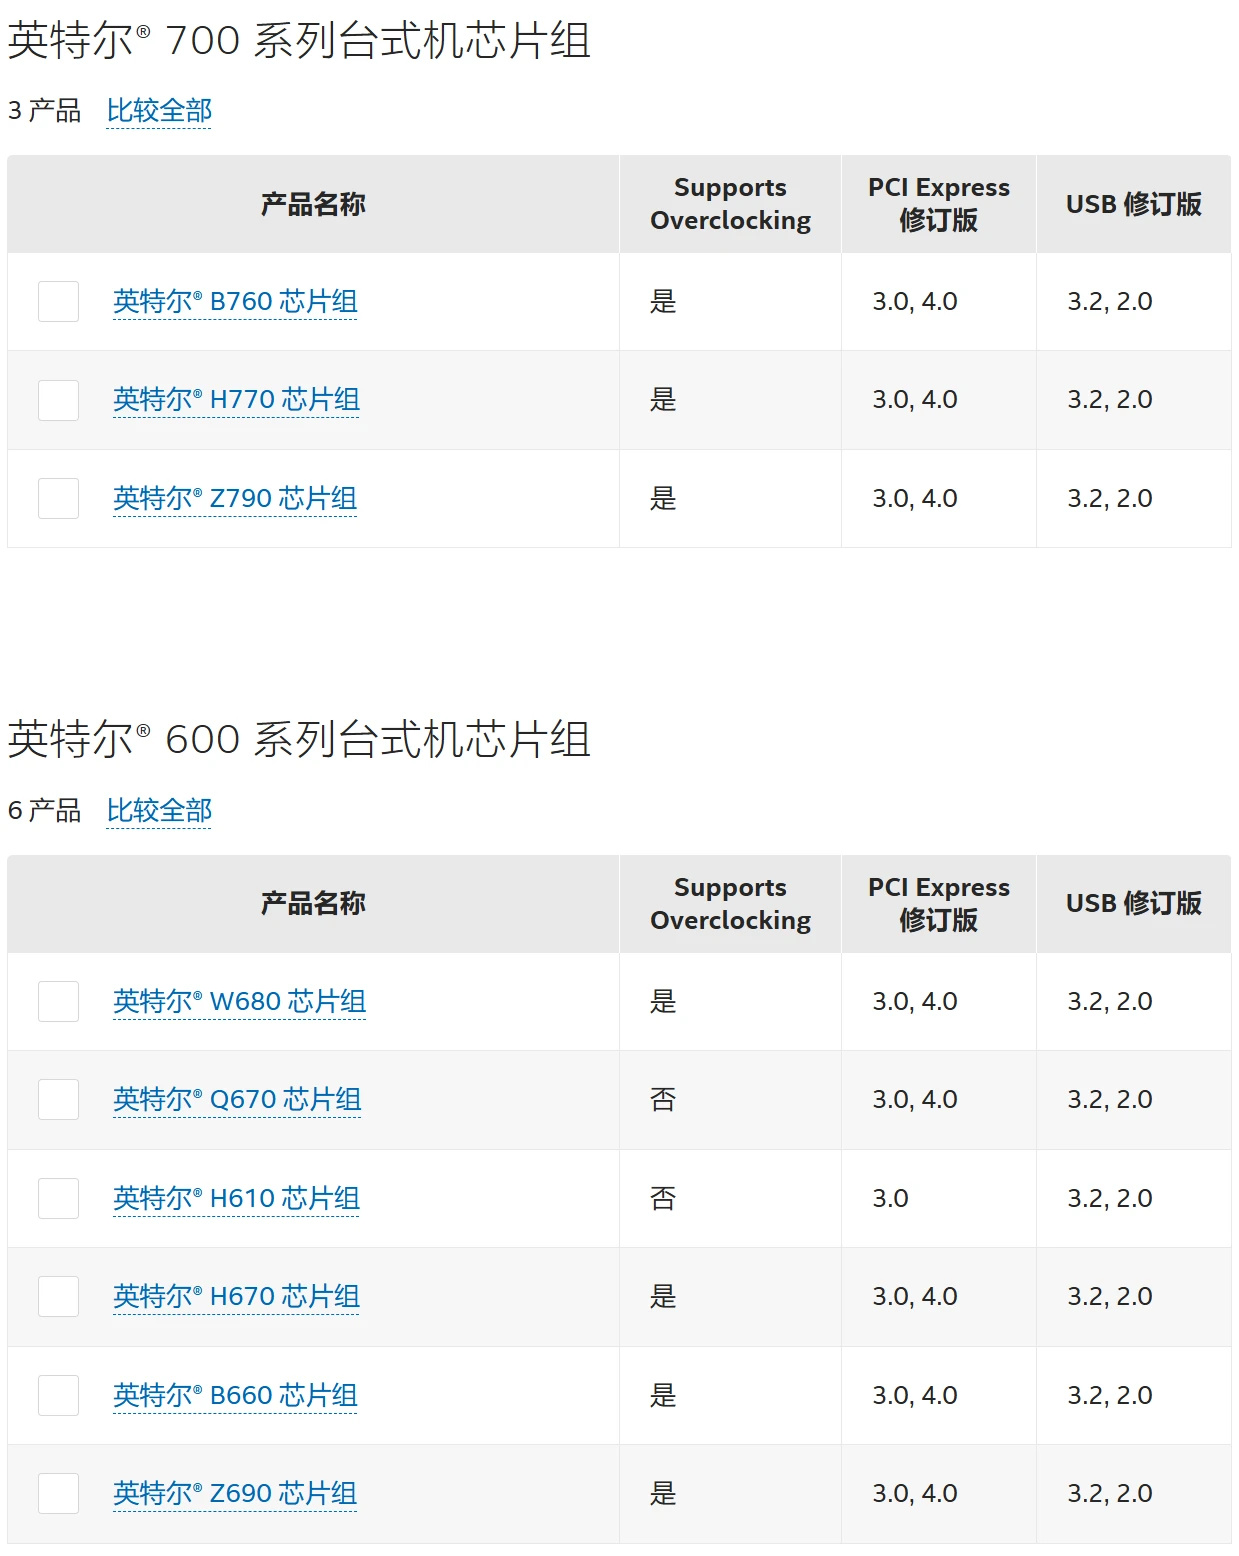Screen dimensions: 1239x1556
Task: Click PCI Express value 3.0, 4.0 in B660 row
Action: pyautogui.click(x=915, y=1395)
